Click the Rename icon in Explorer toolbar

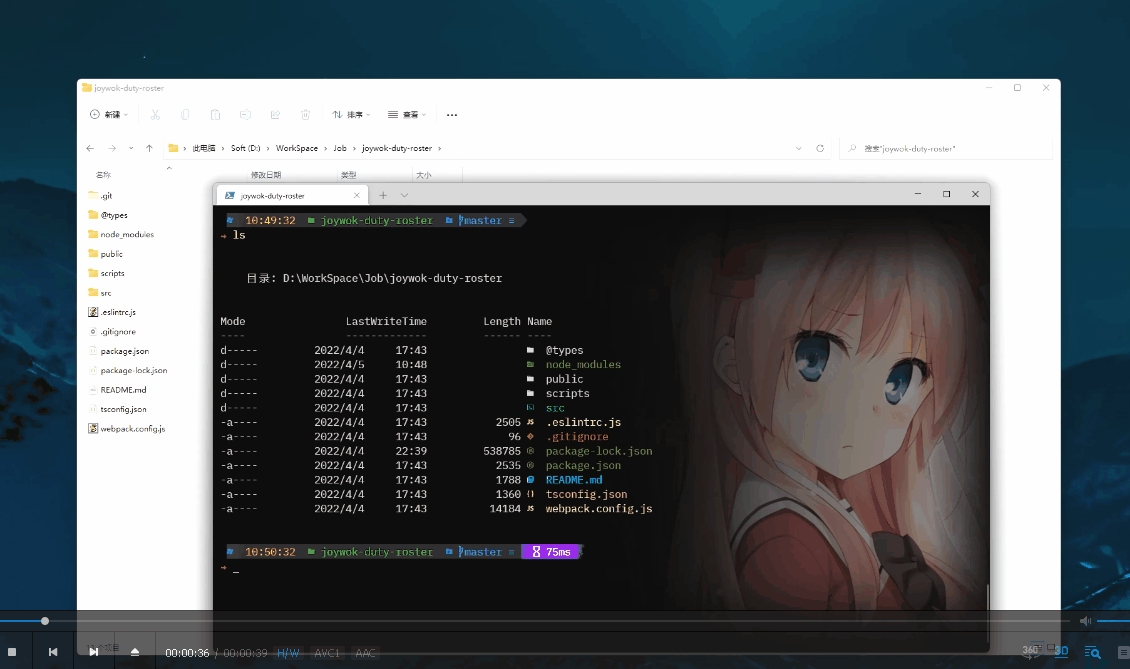tap(246, 114)
